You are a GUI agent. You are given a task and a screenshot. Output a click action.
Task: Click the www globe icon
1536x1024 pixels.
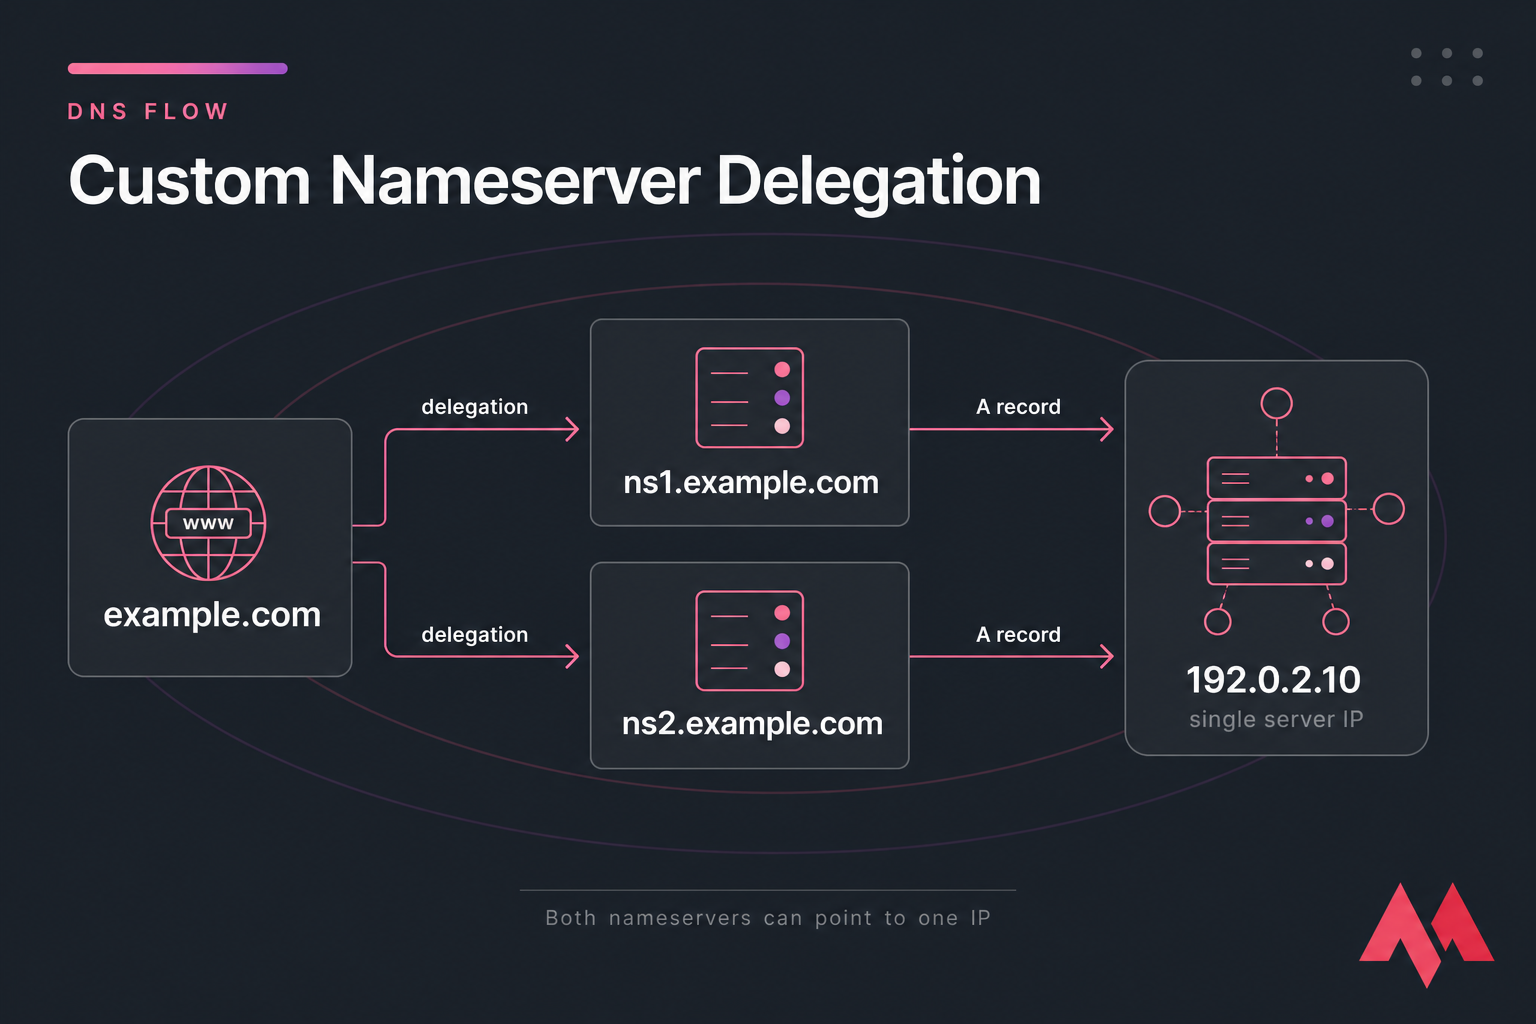click(x=208, y=523)
